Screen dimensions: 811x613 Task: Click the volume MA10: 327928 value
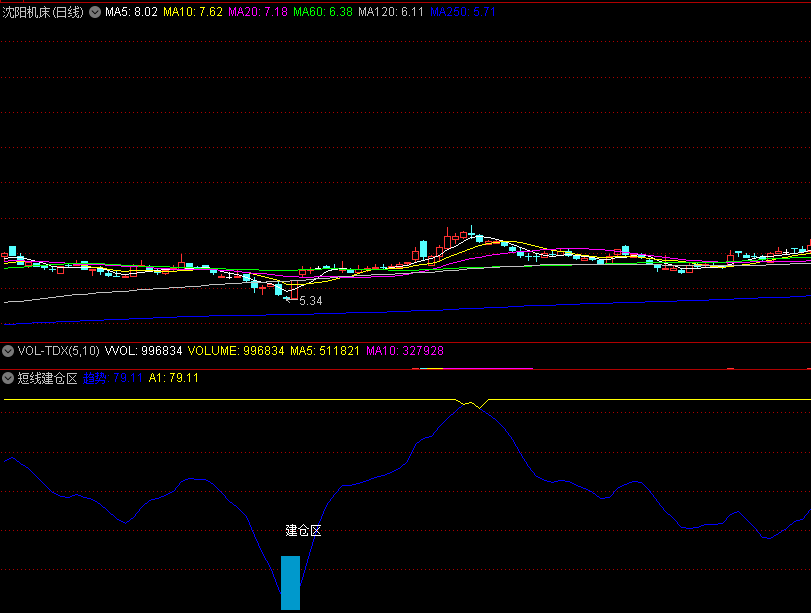[405, 351]
